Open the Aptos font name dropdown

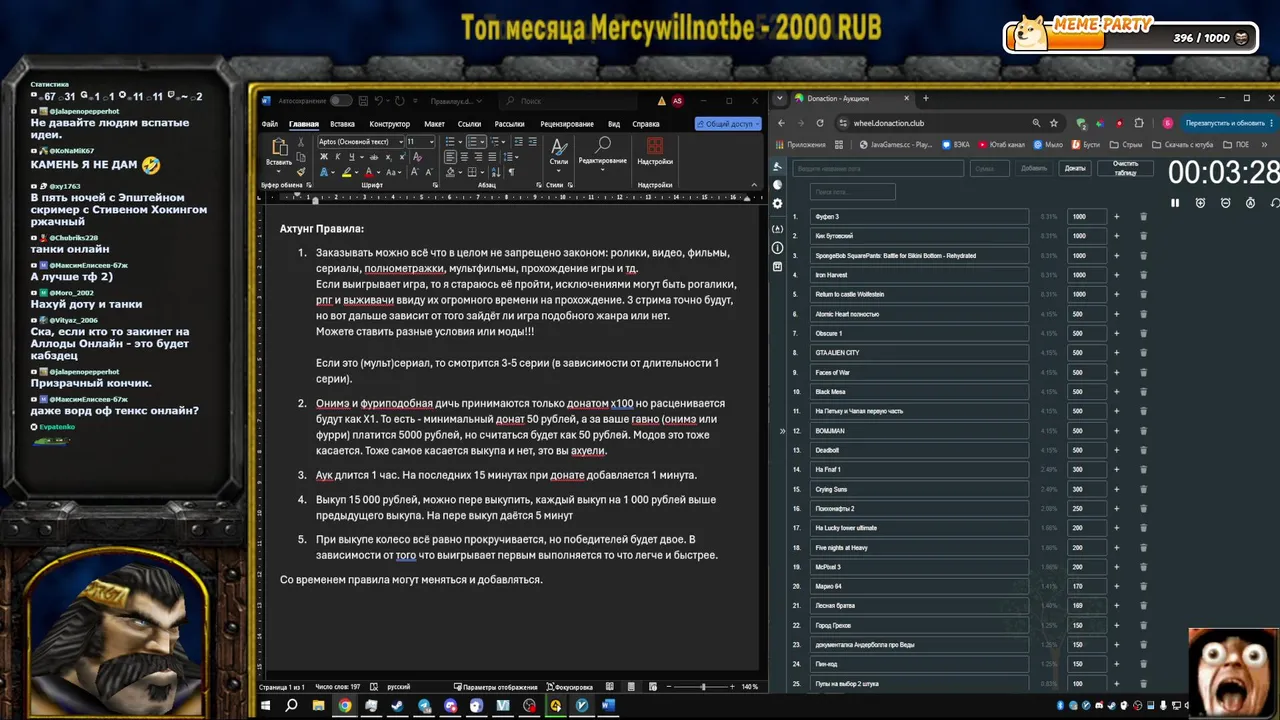(x=401, y=142)
